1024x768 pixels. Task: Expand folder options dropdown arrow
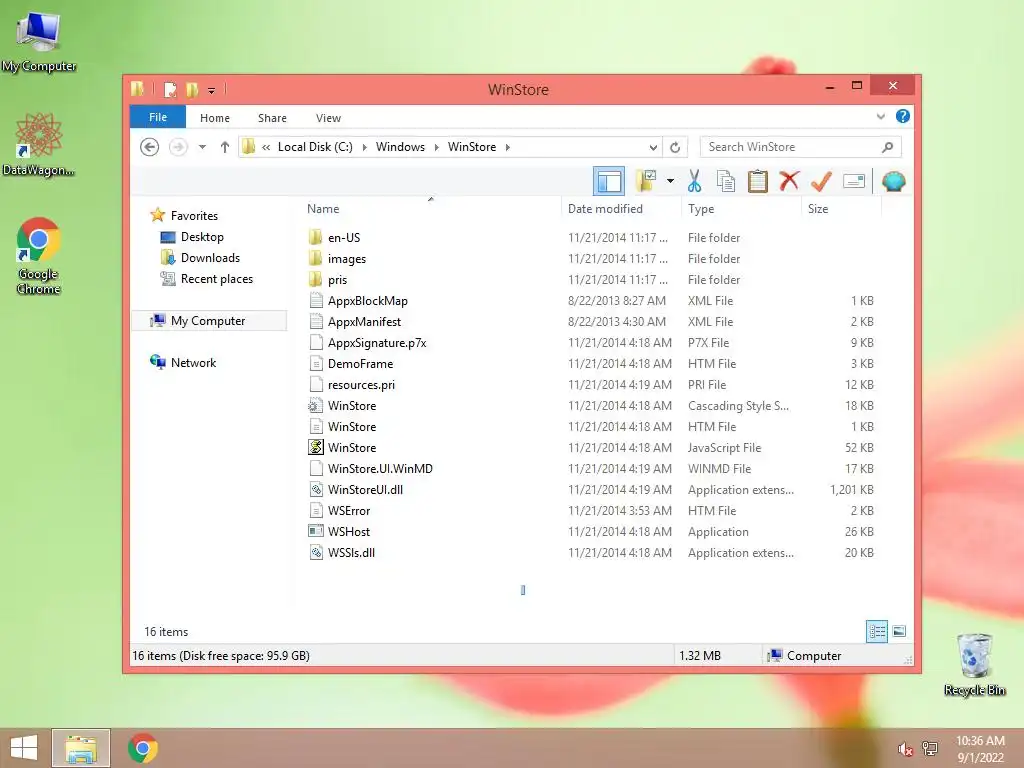tap(670, 181)
